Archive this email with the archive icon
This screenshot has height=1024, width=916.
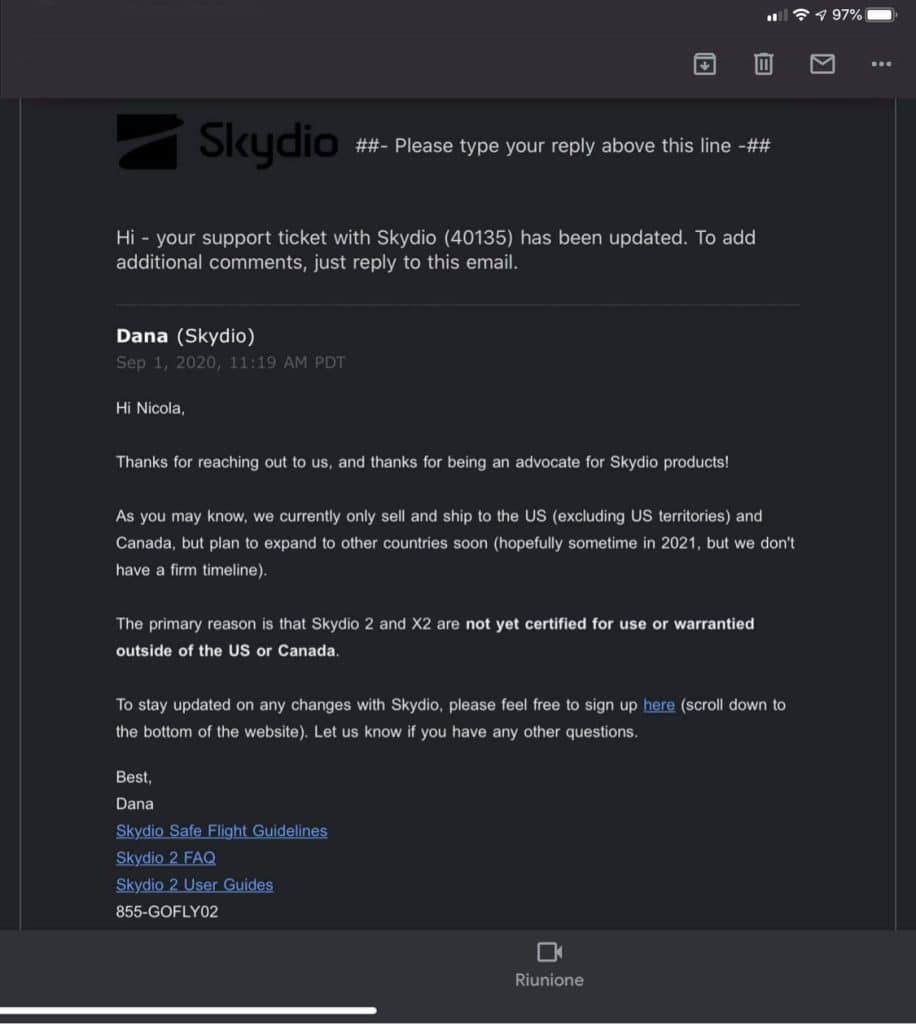[704, 64]
